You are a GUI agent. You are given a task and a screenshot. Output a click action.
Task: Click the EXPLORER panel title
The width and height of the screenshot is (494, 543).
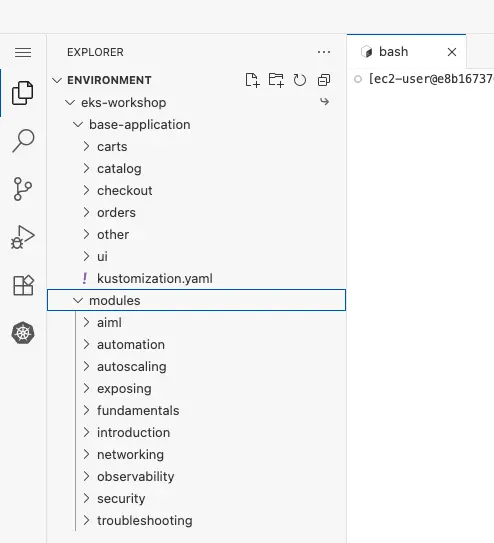[95, 52]
